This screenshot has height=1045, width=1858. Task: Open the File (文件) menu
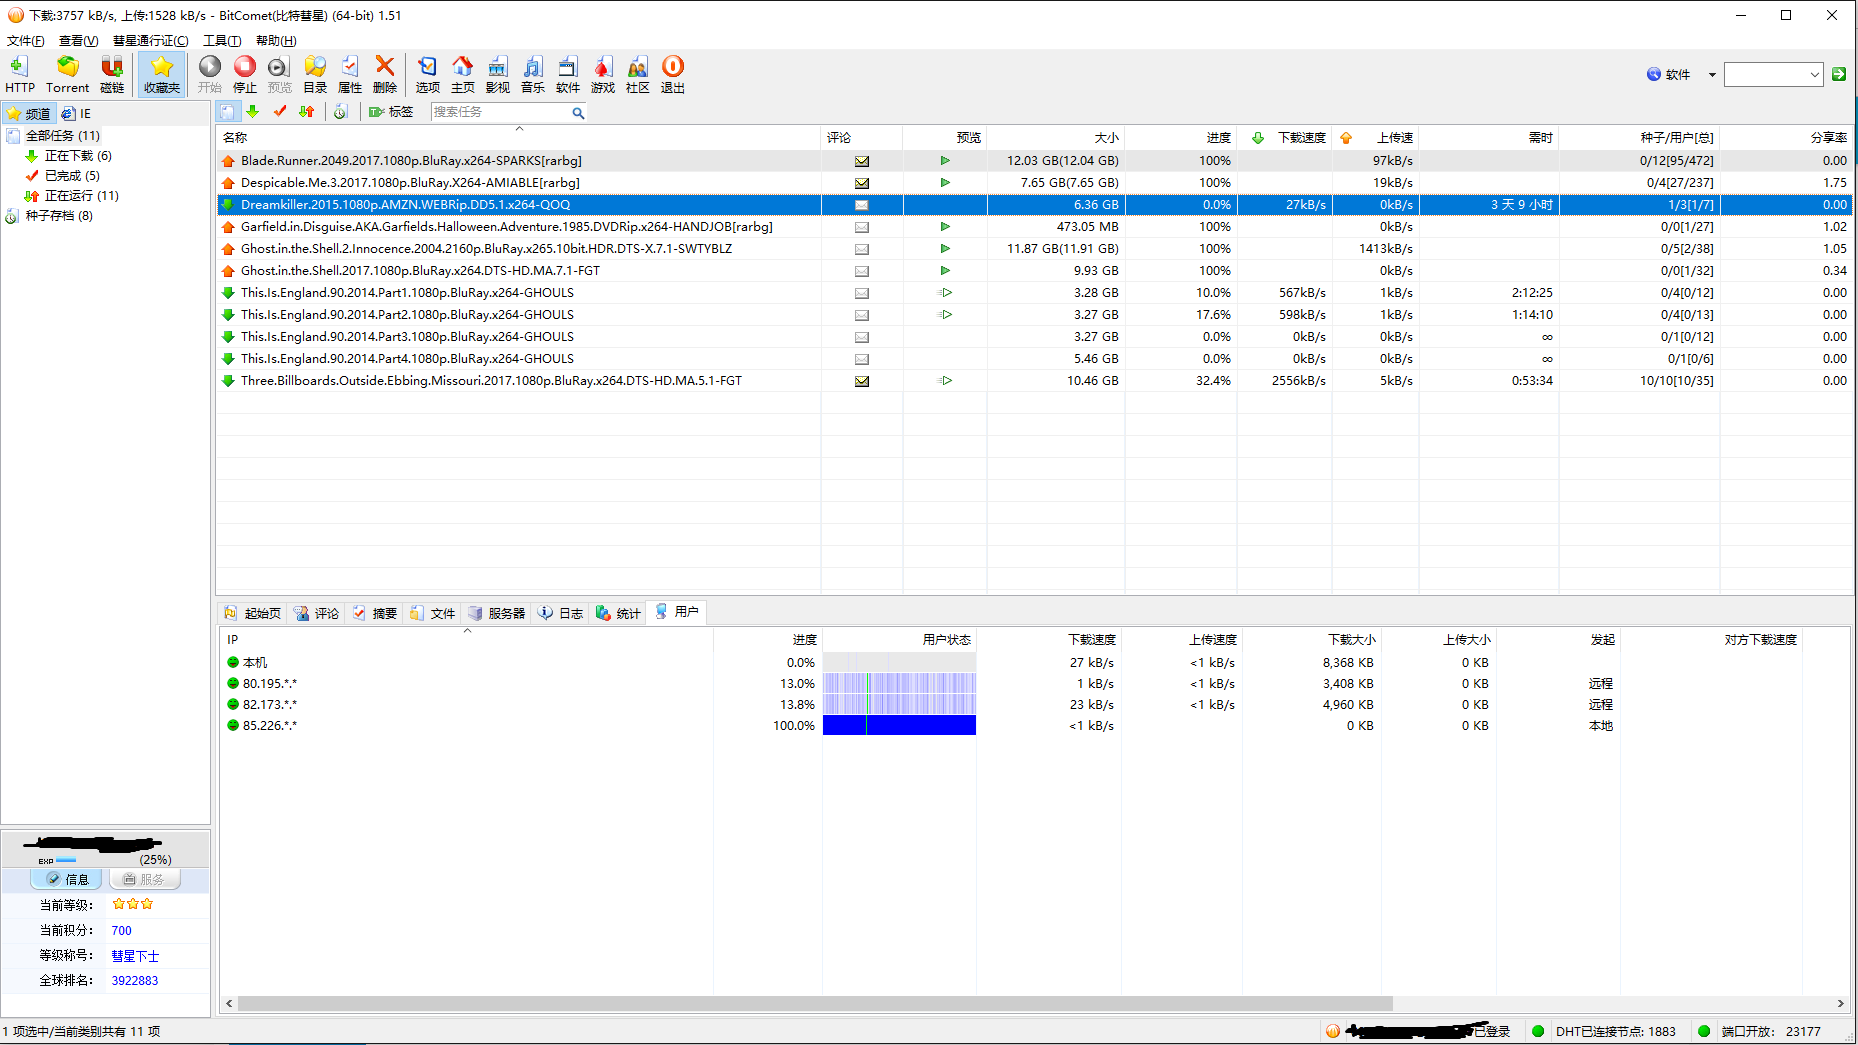point(25,41)
